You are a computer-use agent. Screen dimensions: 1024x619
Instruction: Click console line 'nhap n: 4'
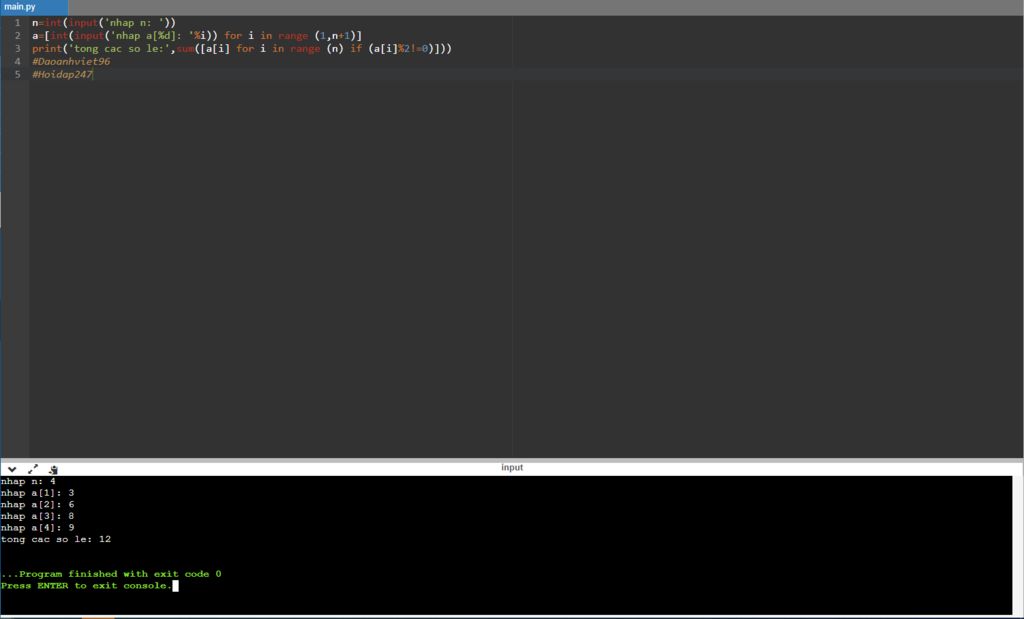tap(28, 481)
